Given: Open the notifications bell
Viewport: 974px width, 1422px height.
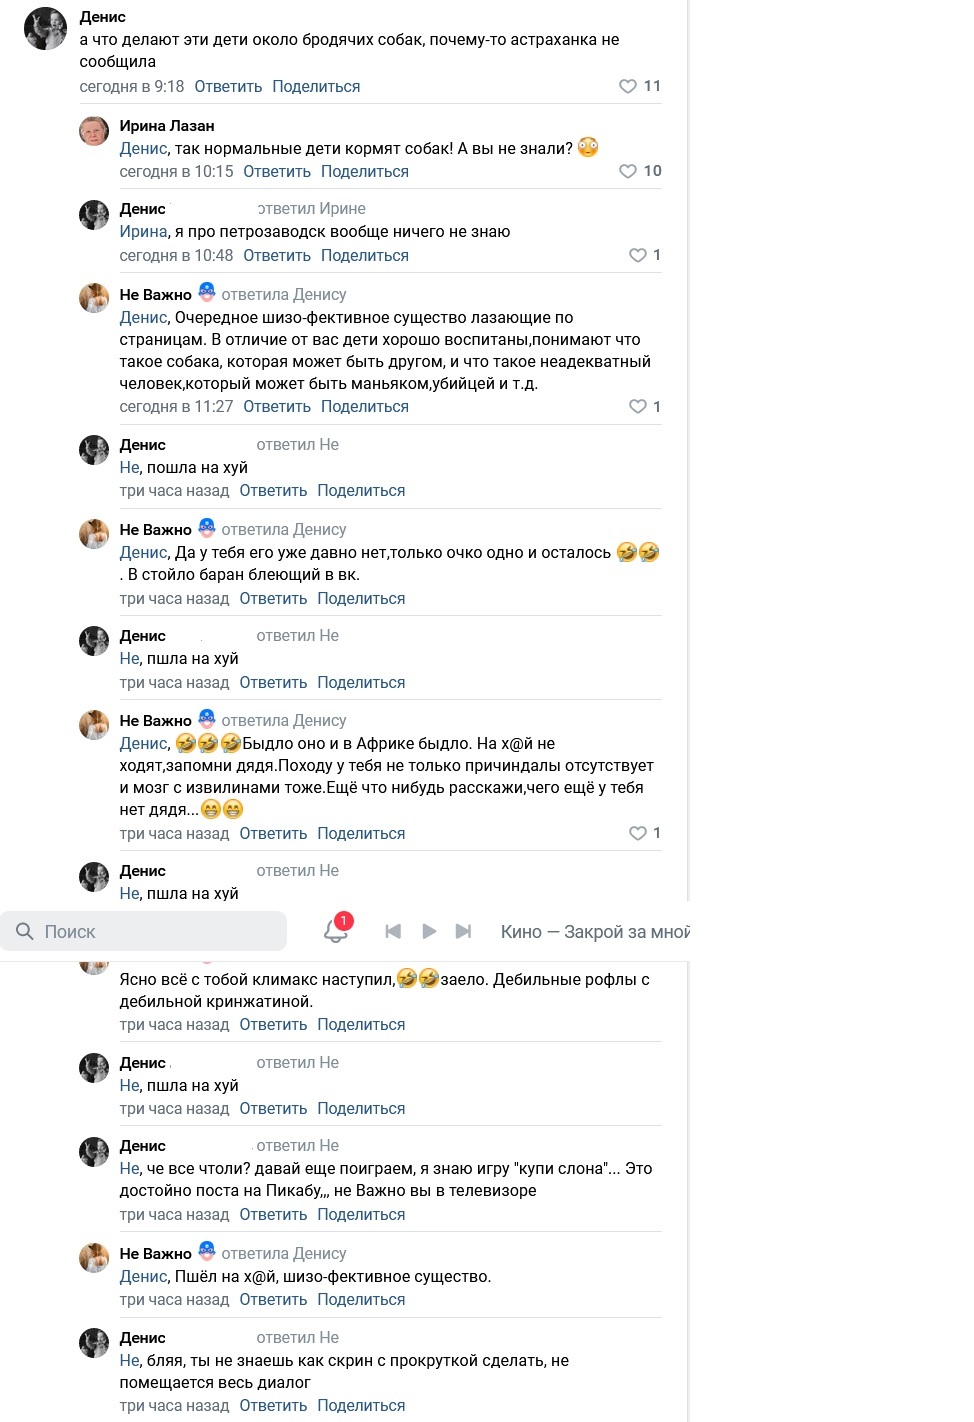Looking at the screenshot, I should [336, 931].
